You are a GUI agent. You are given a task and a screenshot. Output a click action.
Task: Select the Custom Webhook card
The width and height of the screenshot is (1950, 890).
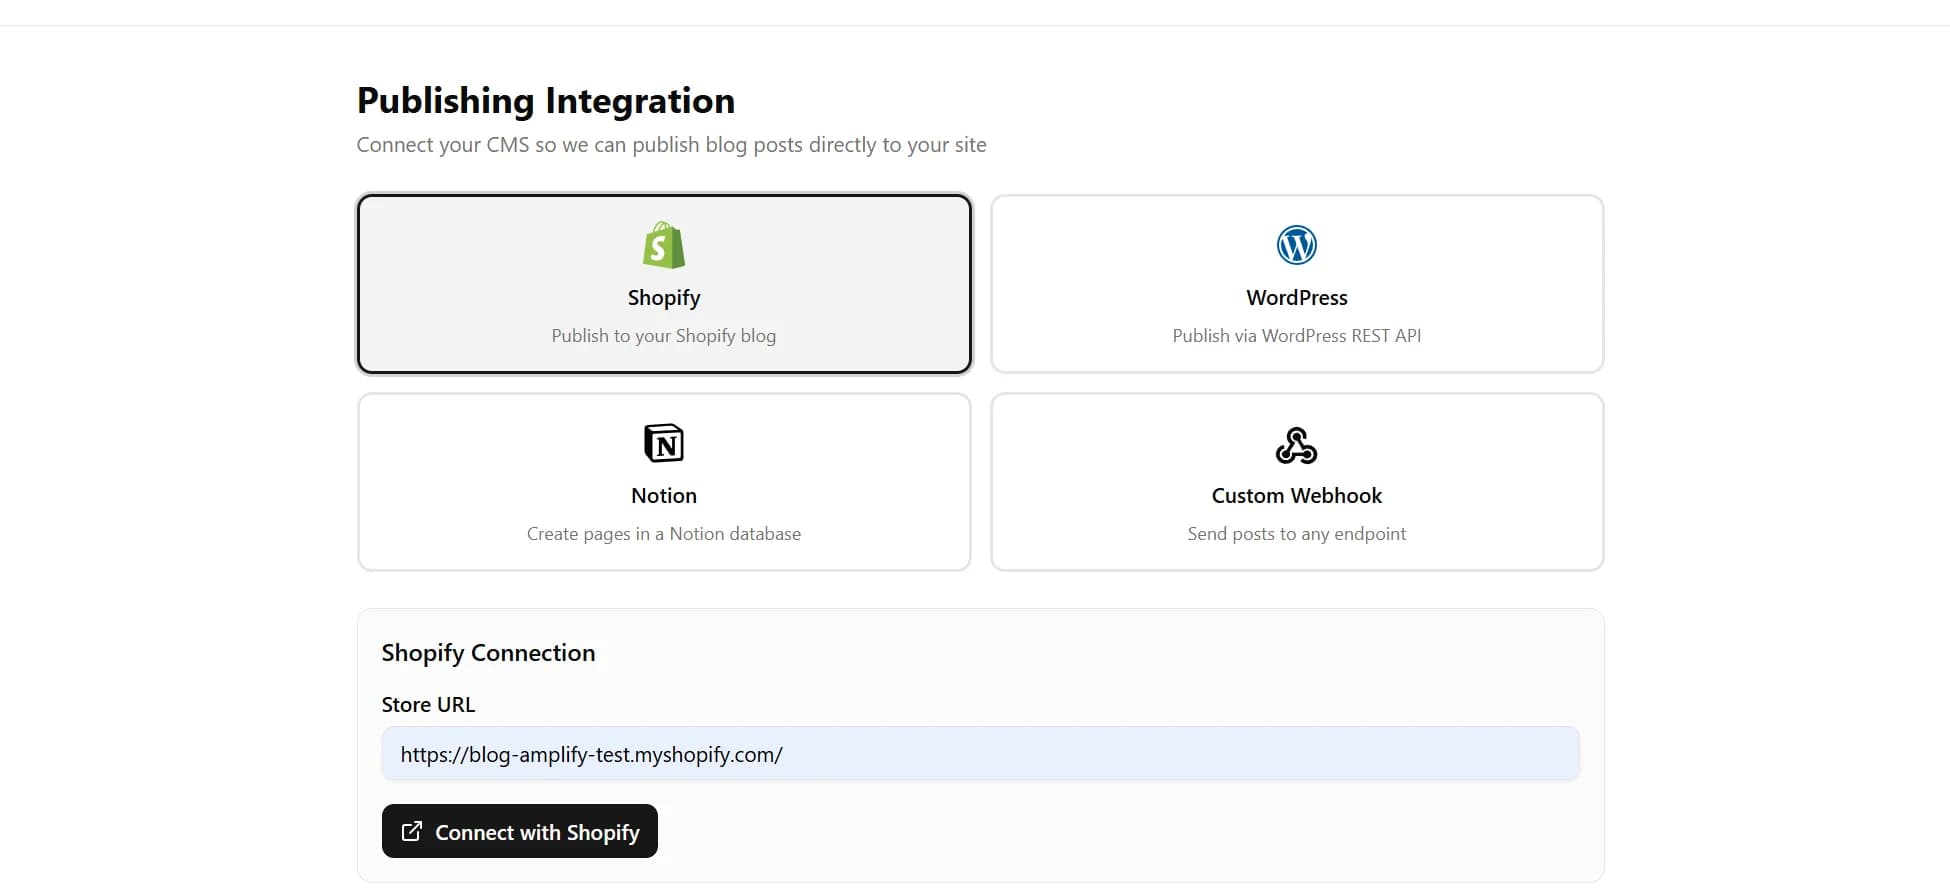[x=1297, y=482]
